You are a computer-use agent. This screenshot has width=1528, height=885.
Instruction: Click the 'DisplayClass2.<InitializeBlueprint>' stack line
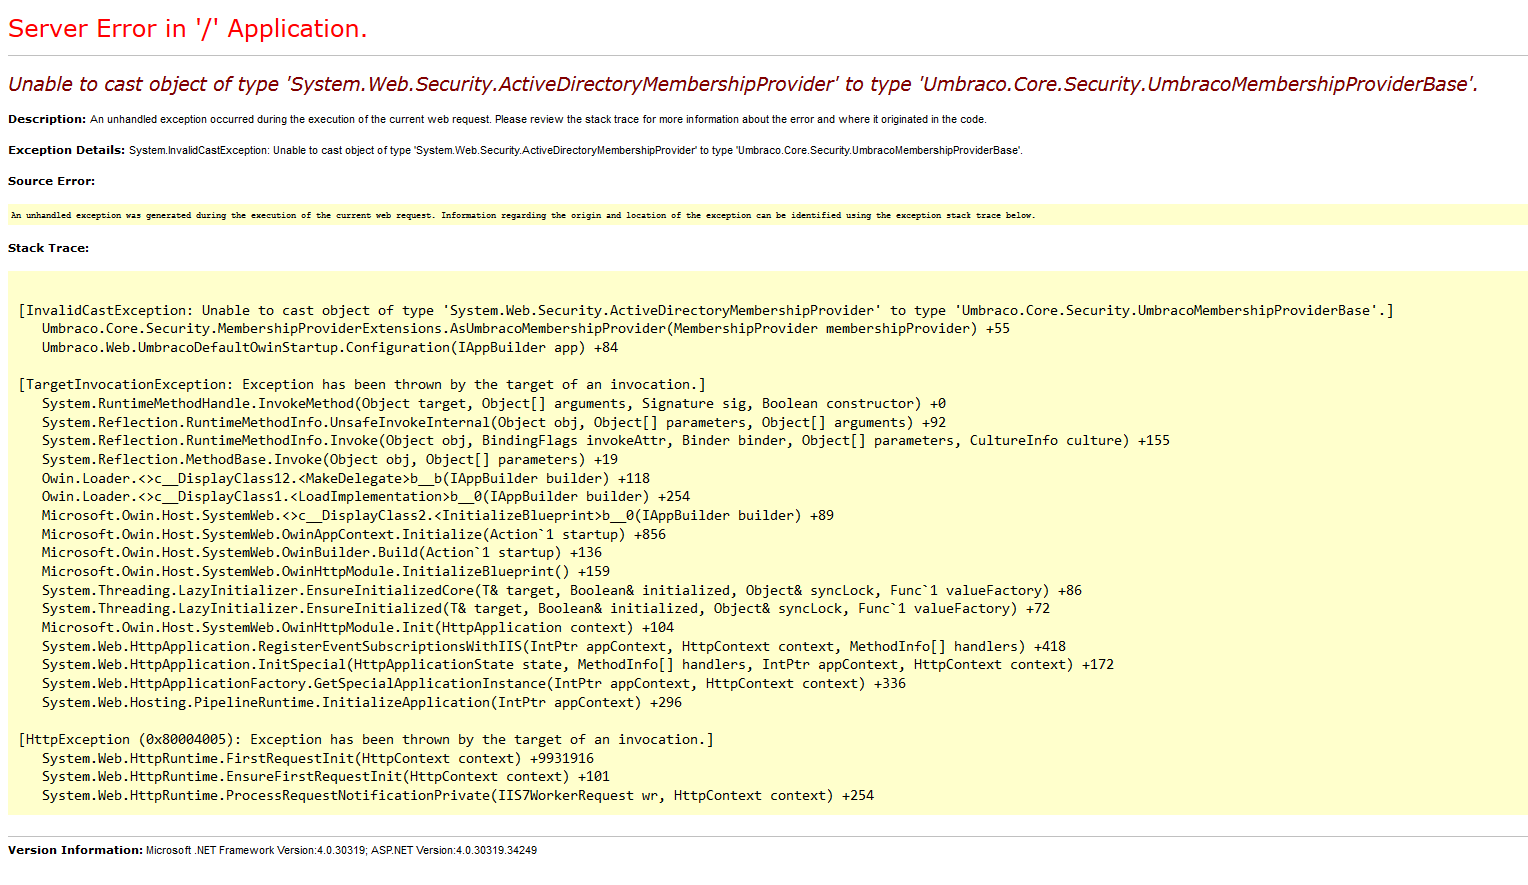coord(438,516)
